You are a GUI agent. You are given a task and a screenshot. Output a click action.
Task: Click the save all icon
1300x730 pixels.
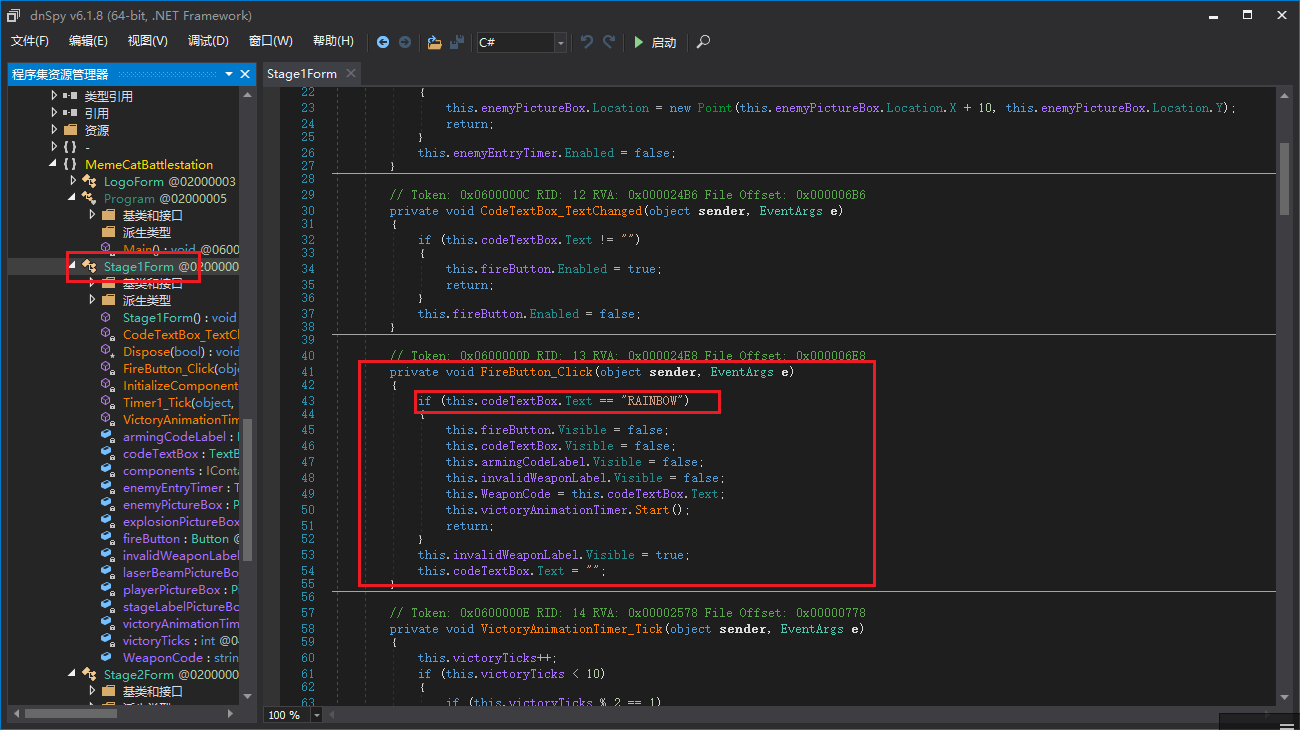[457, 42]
